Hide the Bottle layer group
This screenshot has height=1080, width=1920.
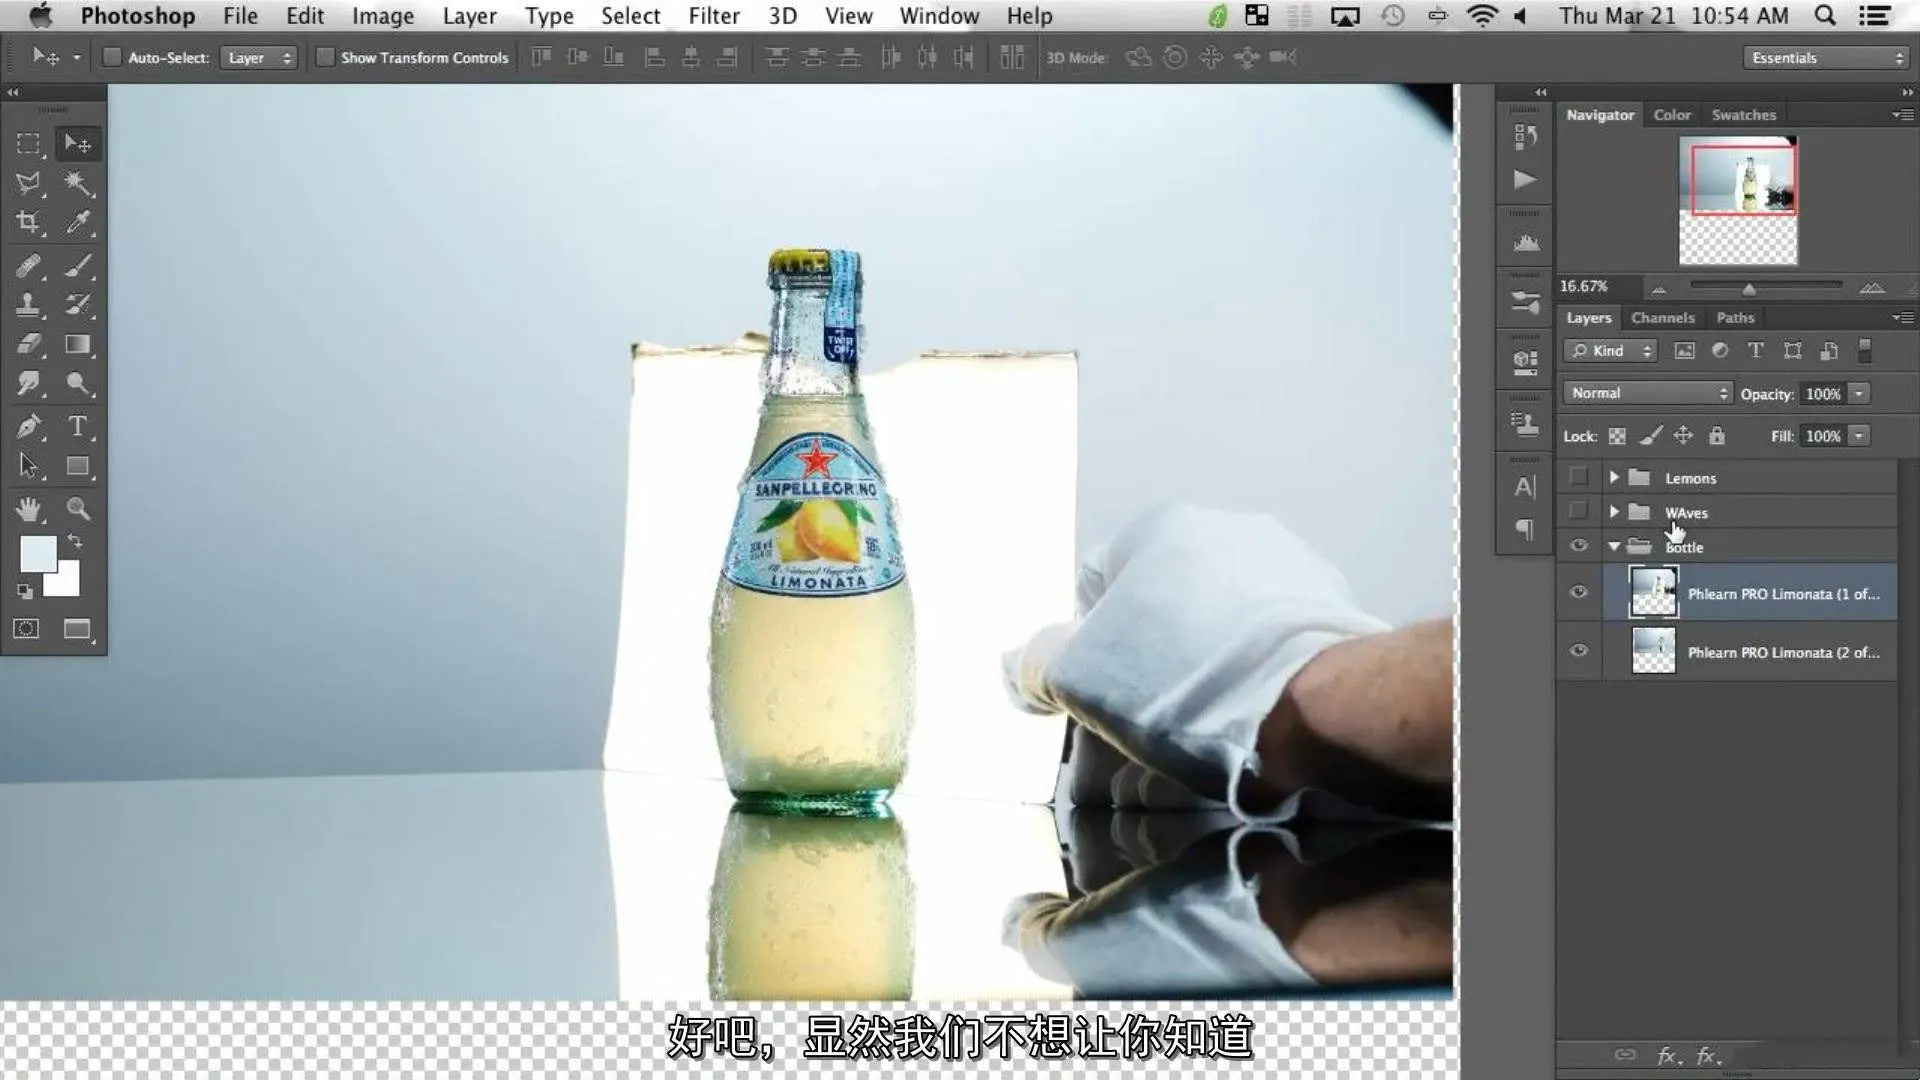click(x=1577, y=546)
